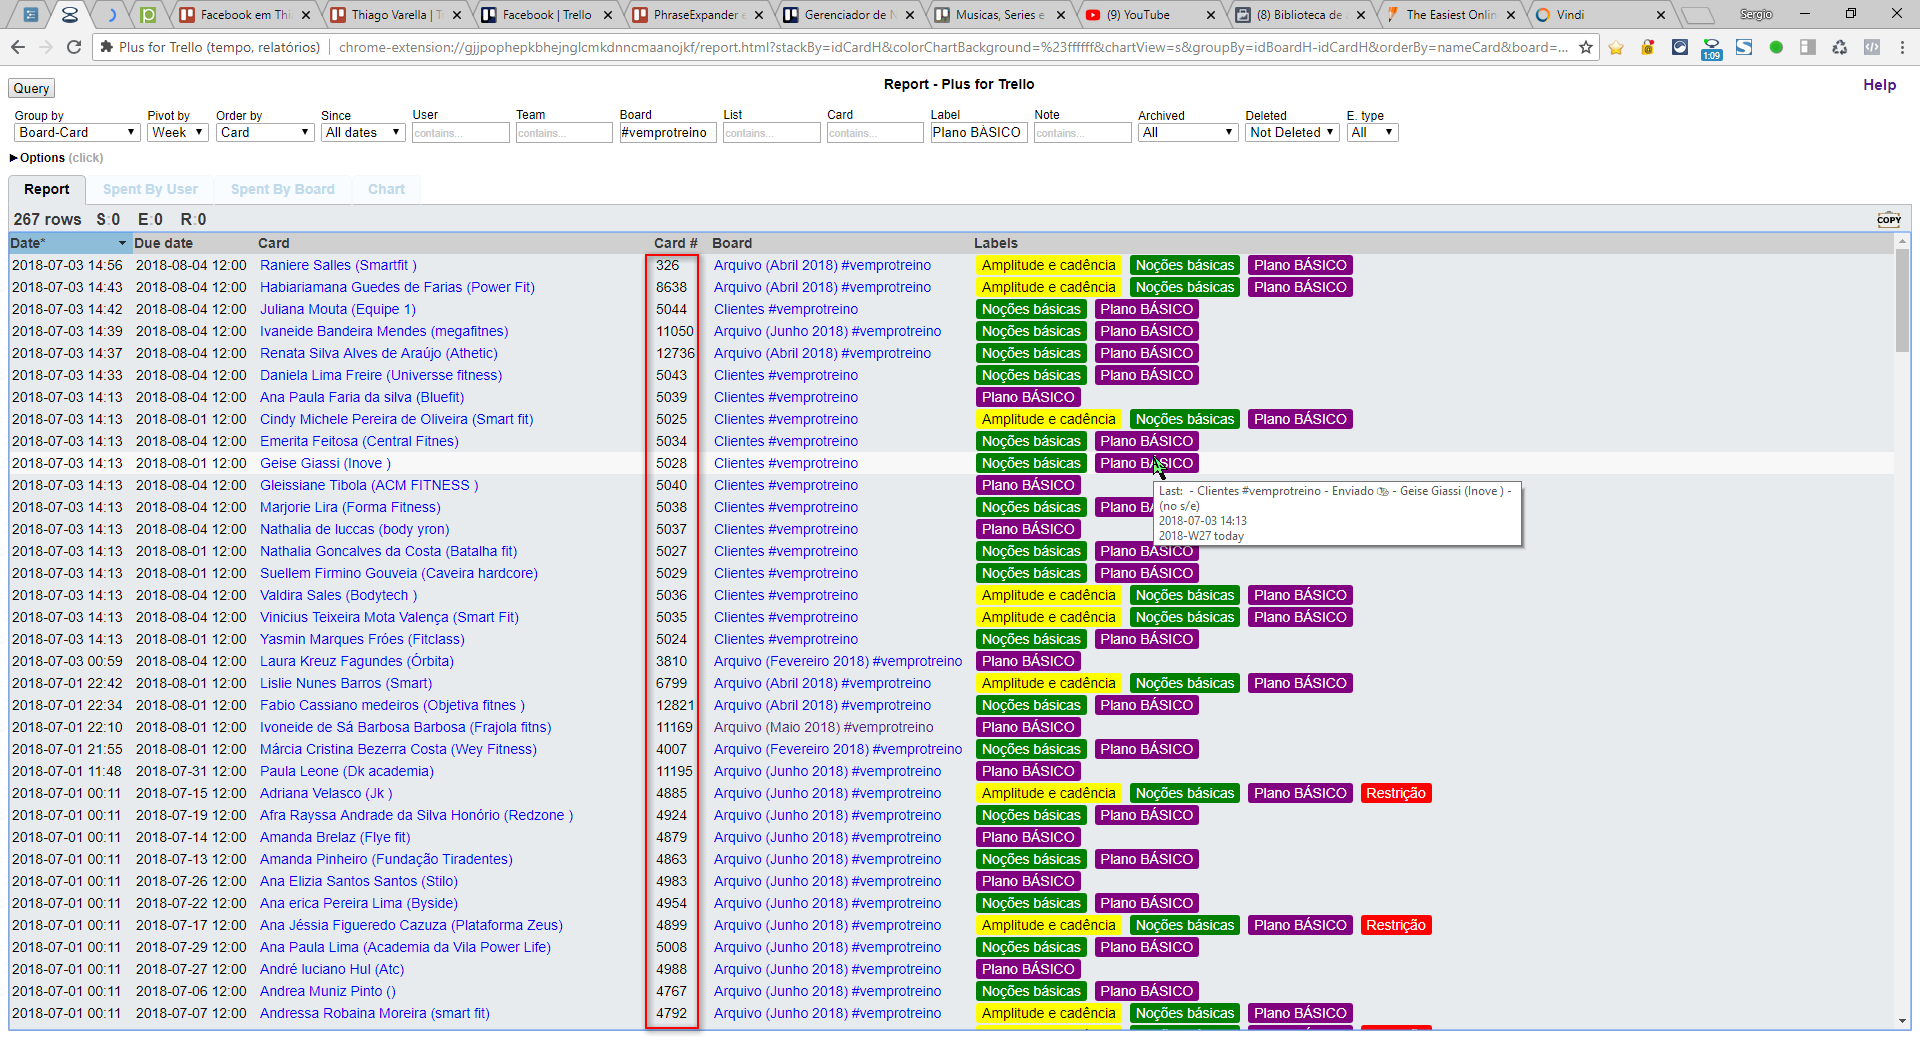The height and width of the screenshot is (1040, 1920).
Task: Expand the Options section
Action: click(x=40, y=158)
